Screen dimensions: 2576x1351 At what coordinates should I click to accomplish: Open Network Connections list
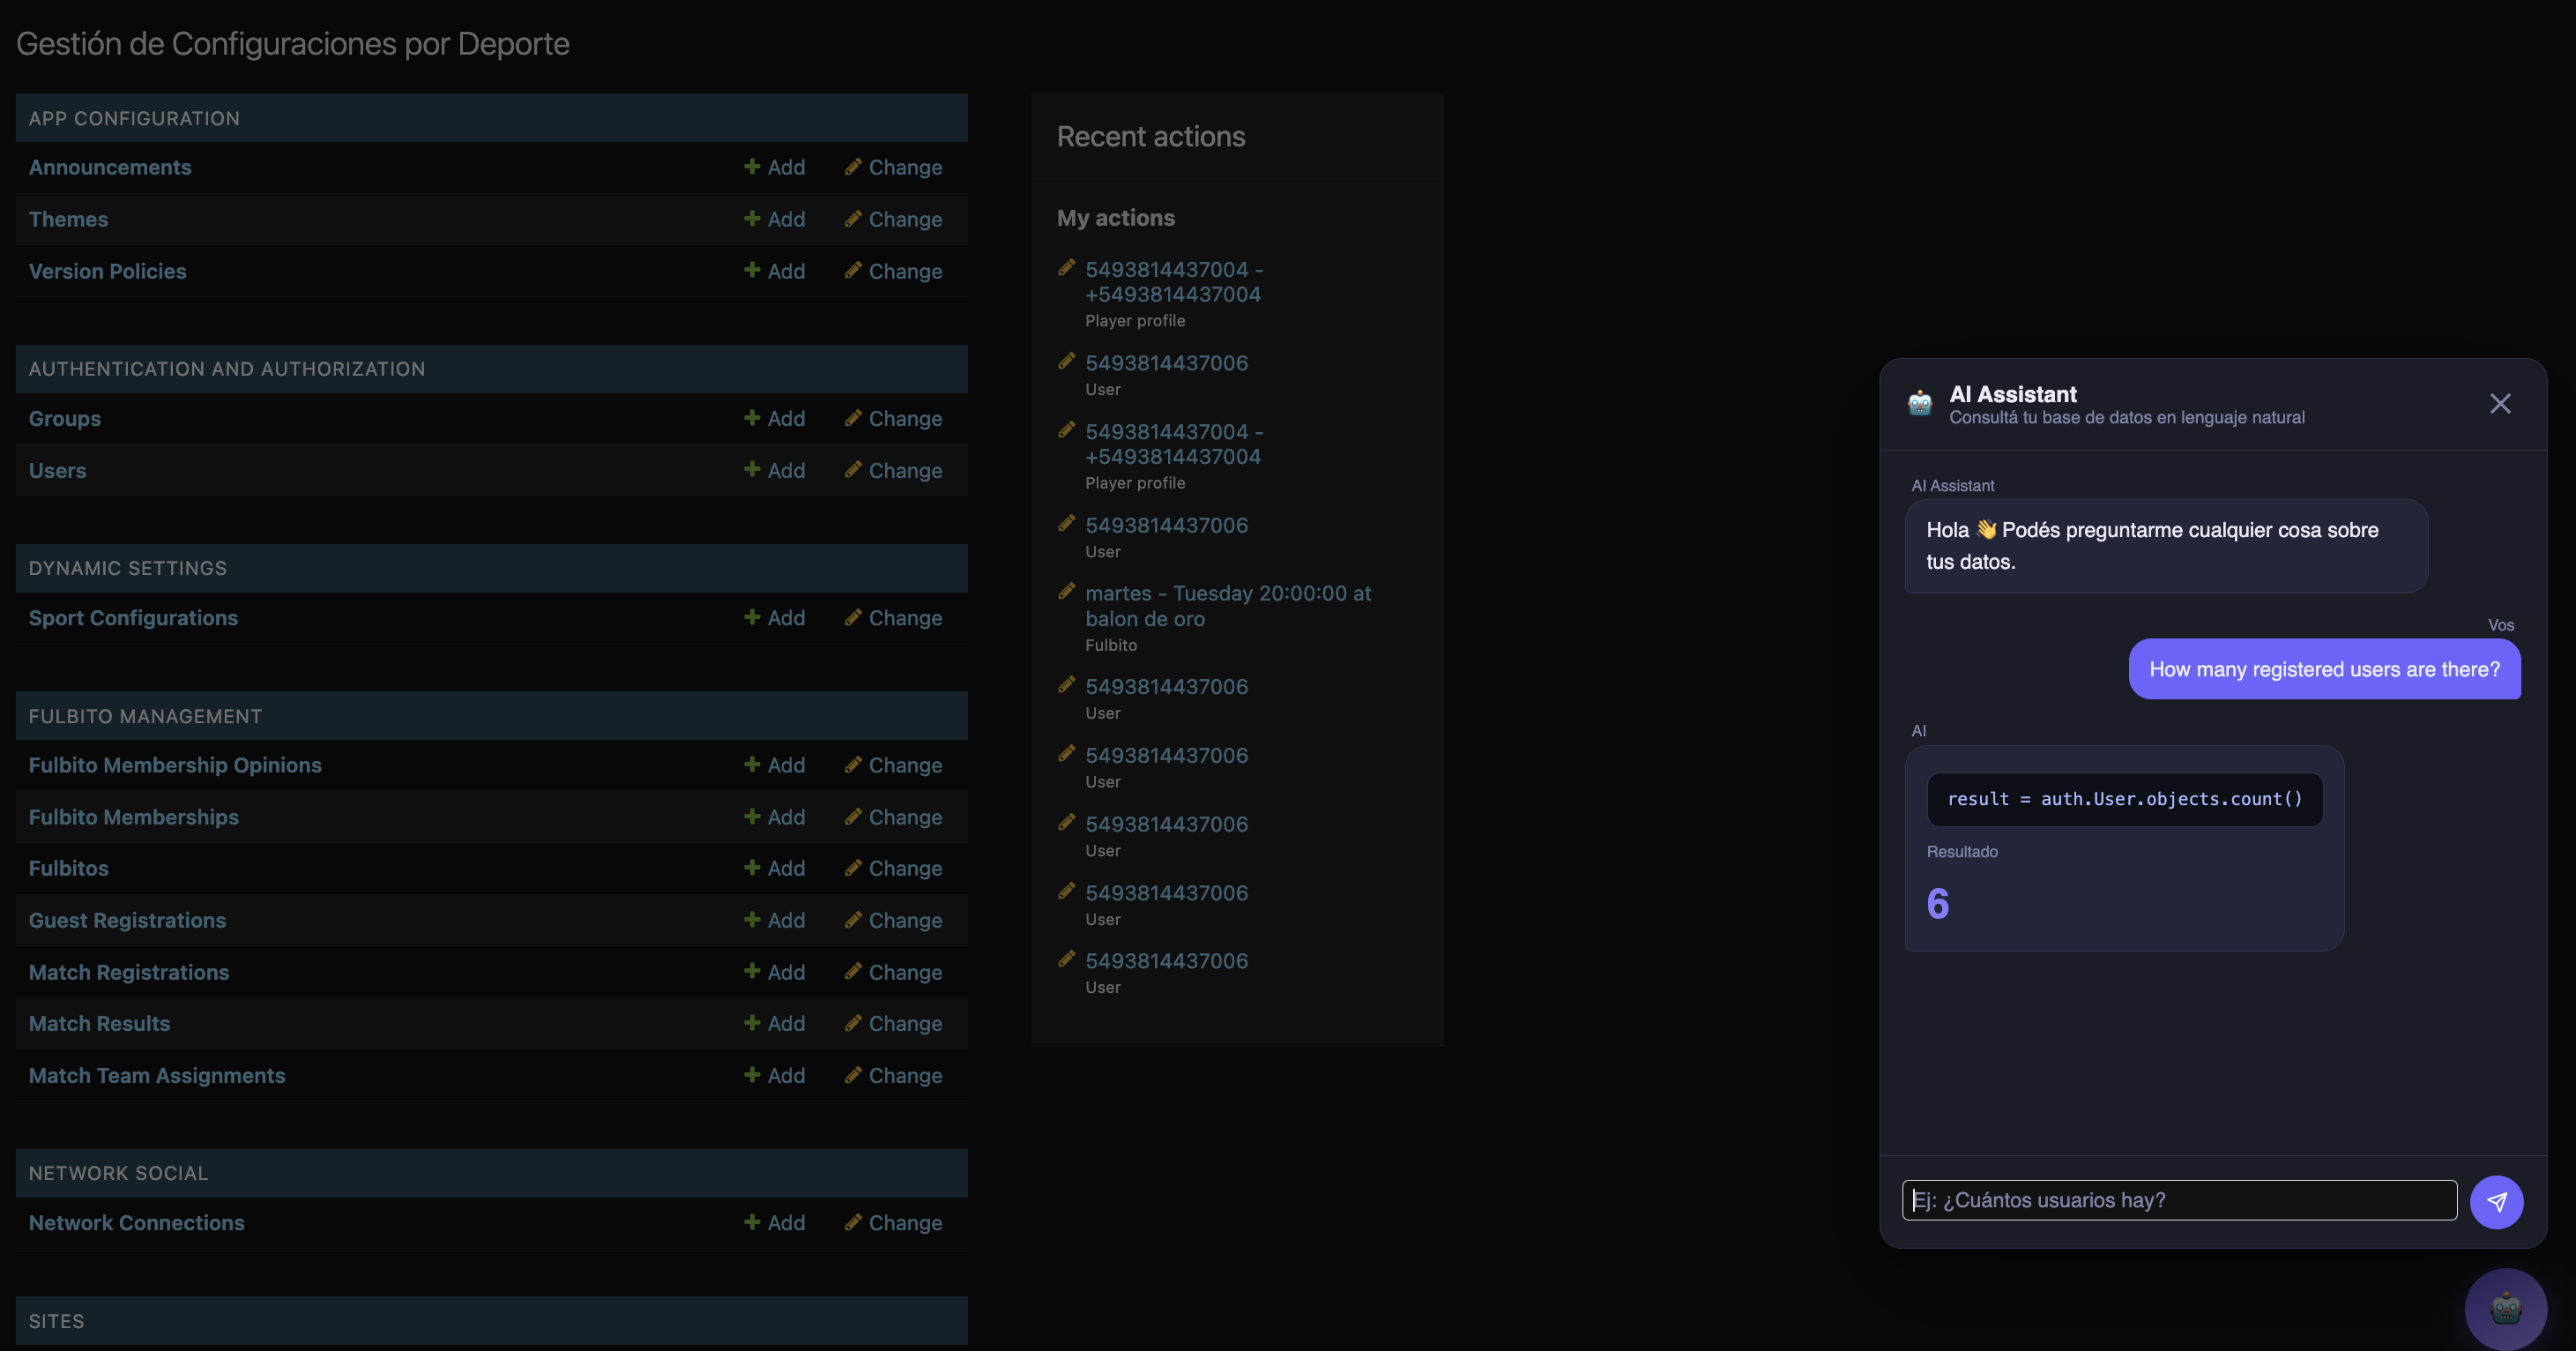(x=136, y=1223)
